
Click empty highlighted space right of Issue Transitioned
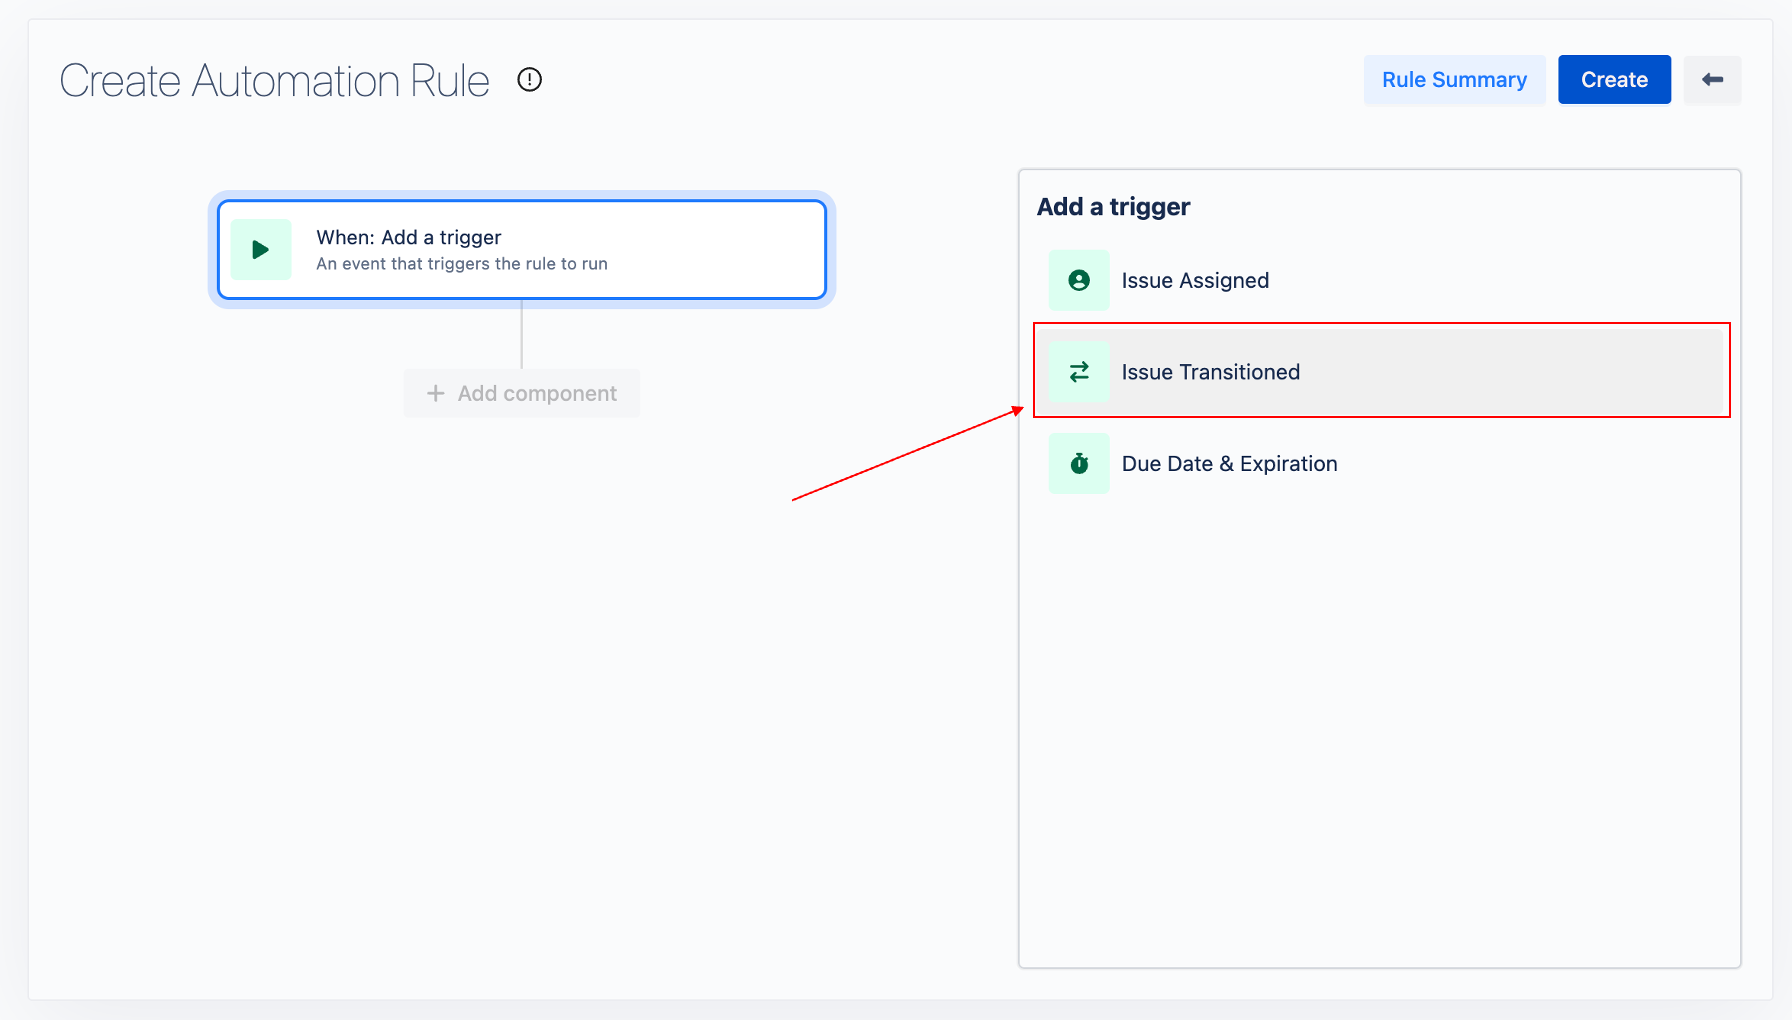[x=1520, y=372]
